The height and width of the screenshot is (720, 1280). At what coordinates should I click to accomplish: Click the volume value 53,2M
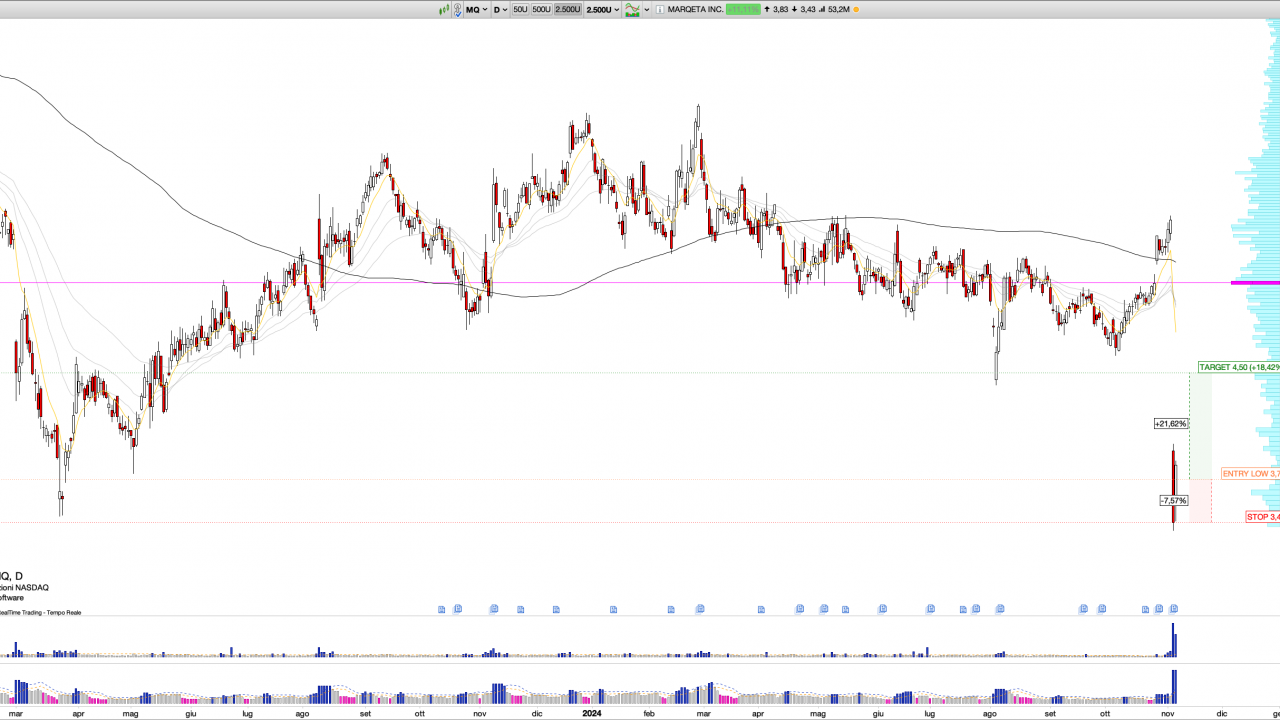[839, 10]
